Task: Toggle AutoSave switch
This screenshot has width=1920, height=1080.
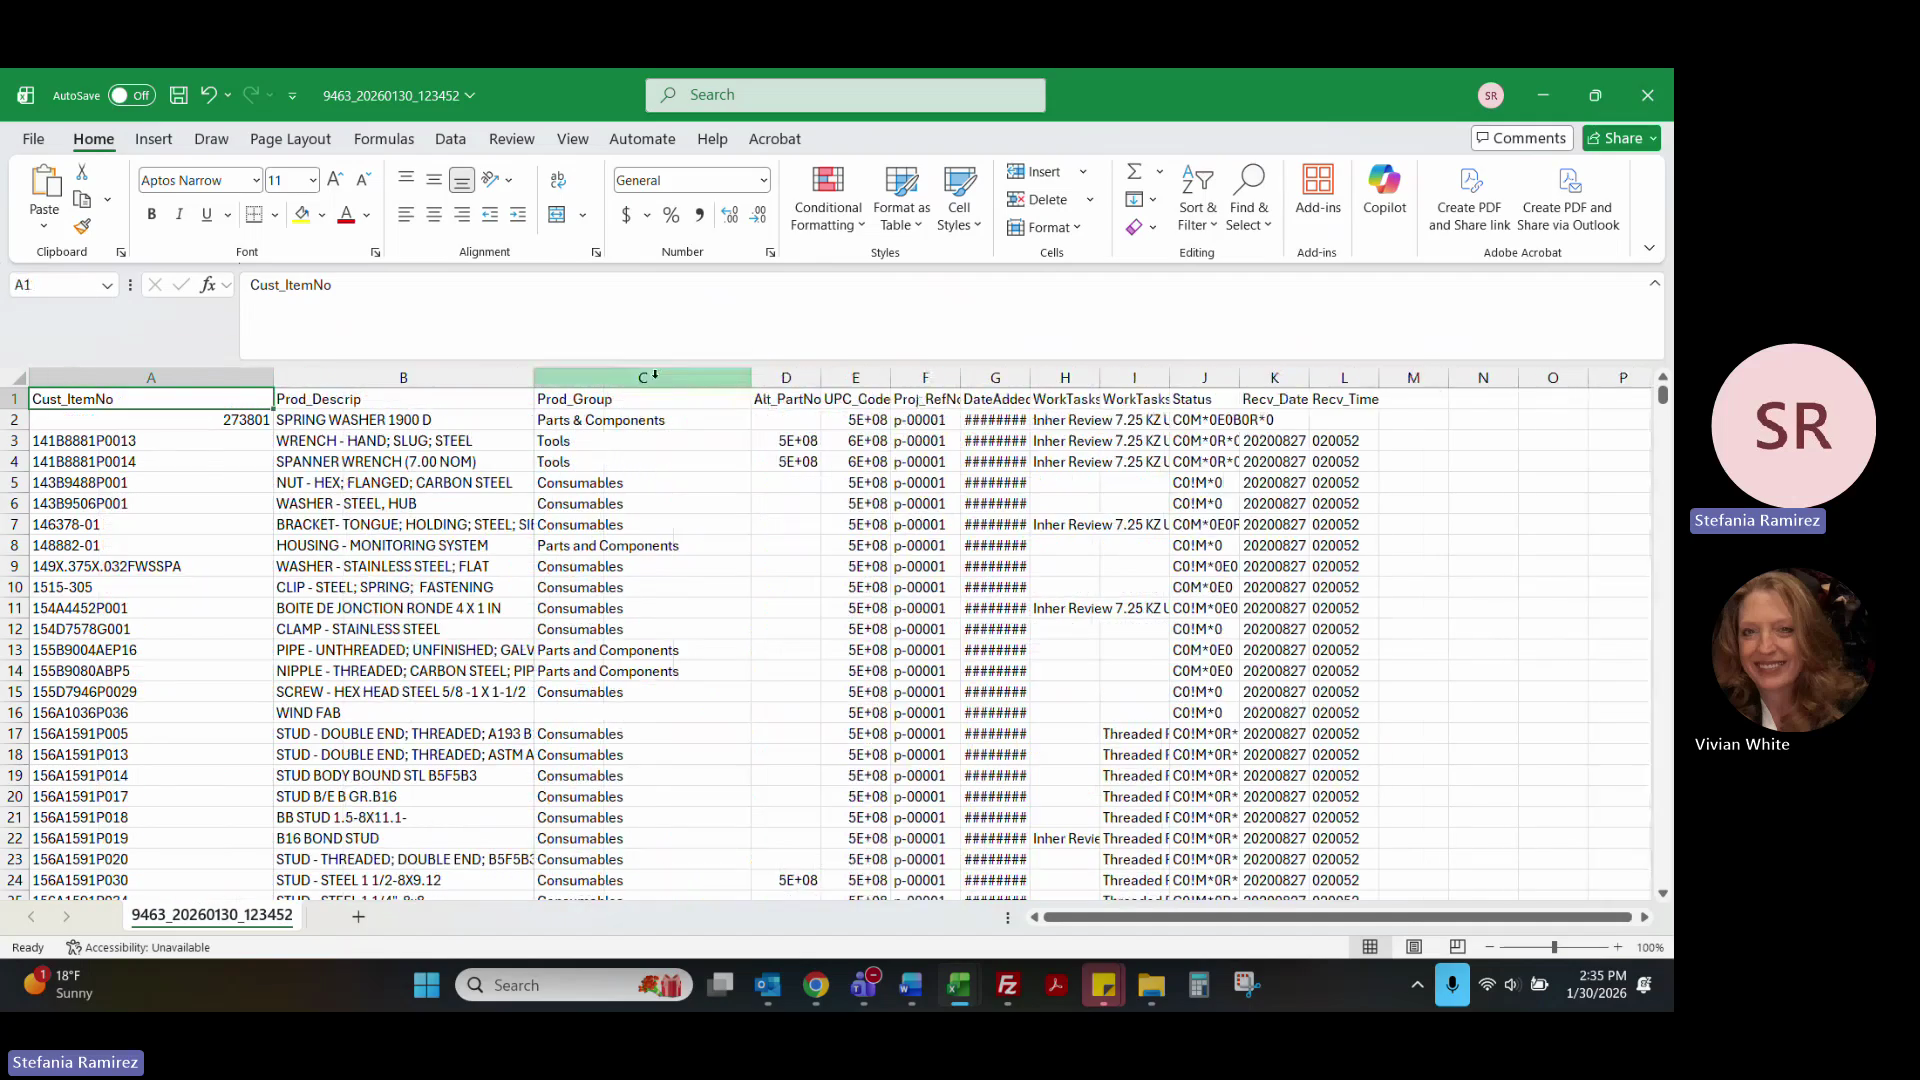Action: click(132, 96)
